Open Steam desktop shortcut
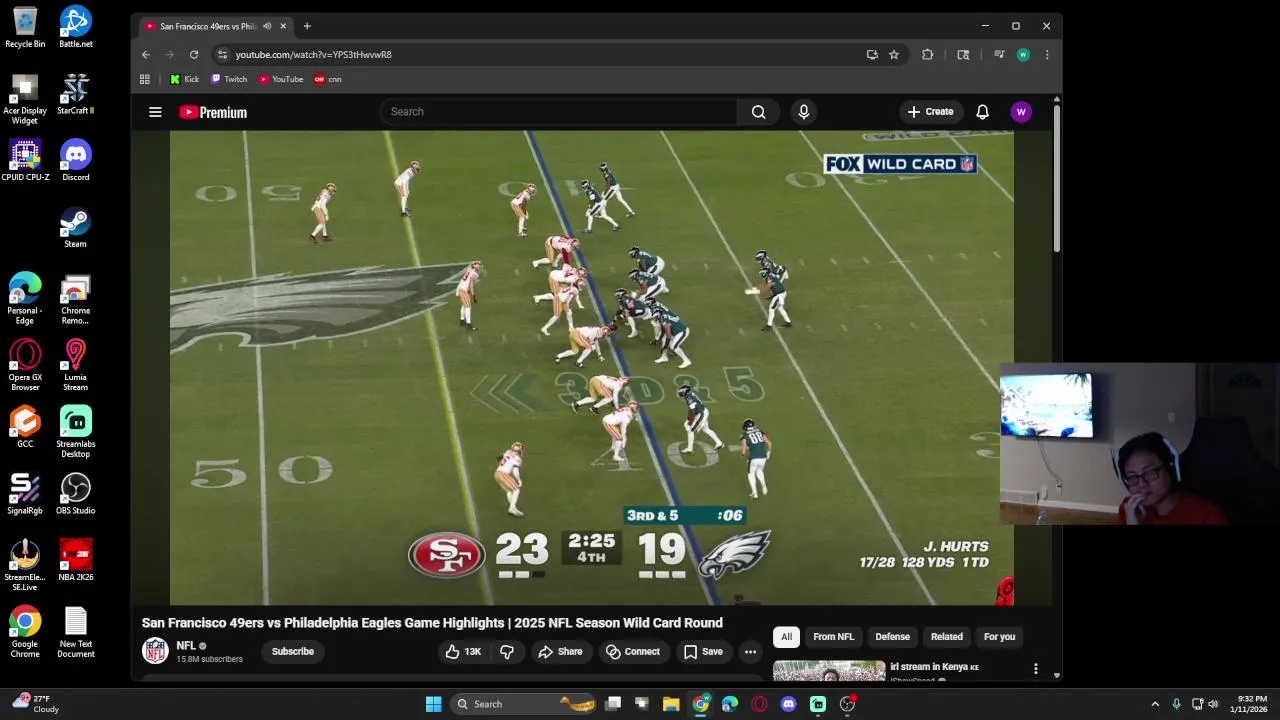The width and height of the screenshot is (1280, 720). 75,227
